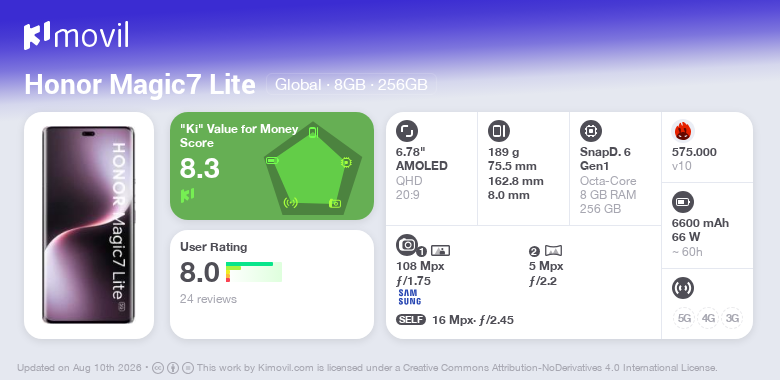Click the Honor Magic7 Lite phone image
The height and width of the screenshot is (380, 780).
pos(89,225)
